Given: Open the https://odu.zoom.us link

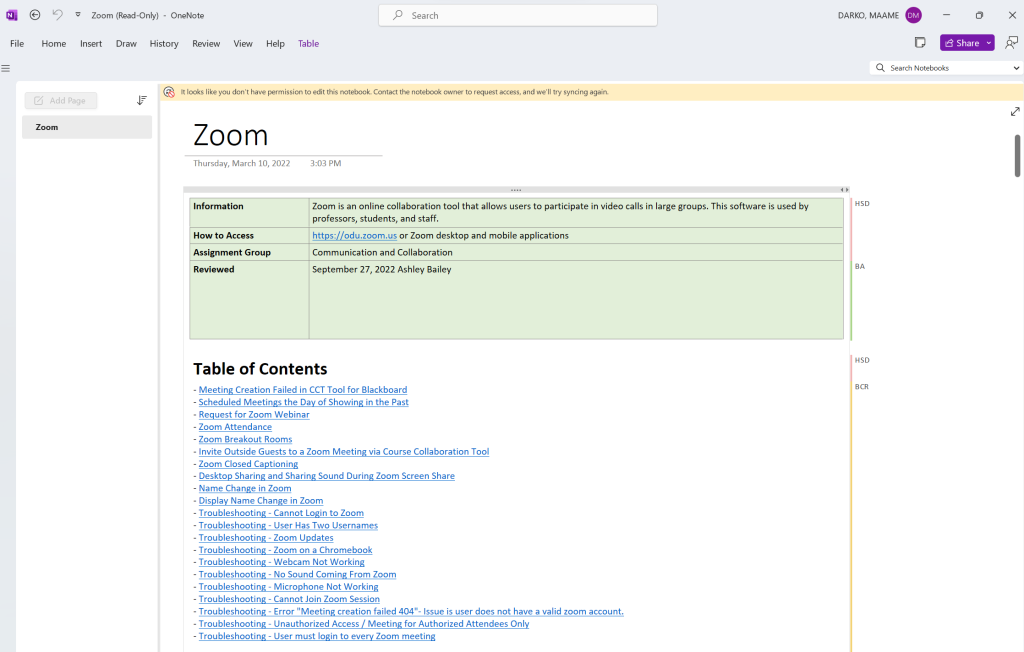Looking at the screenshot, I should click(355, 236).
